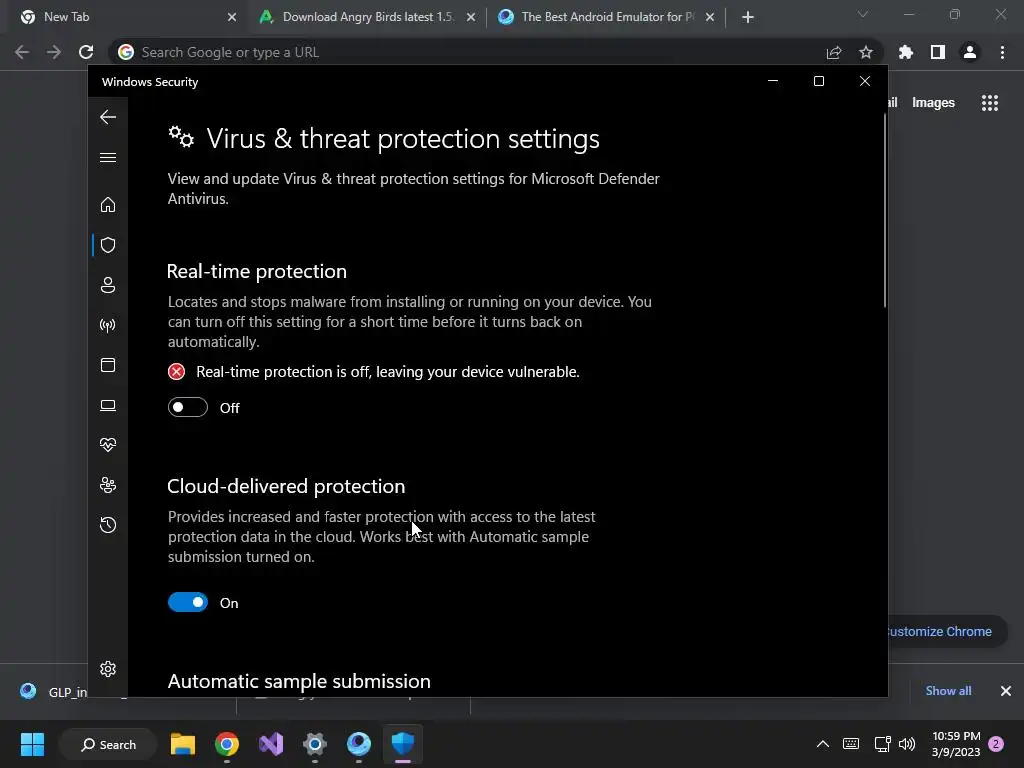Image resolution: width=1024 pixels, height=768 pixels.
Task: Open Chrome three-dot menu
Action: (x=1002, y=52)
